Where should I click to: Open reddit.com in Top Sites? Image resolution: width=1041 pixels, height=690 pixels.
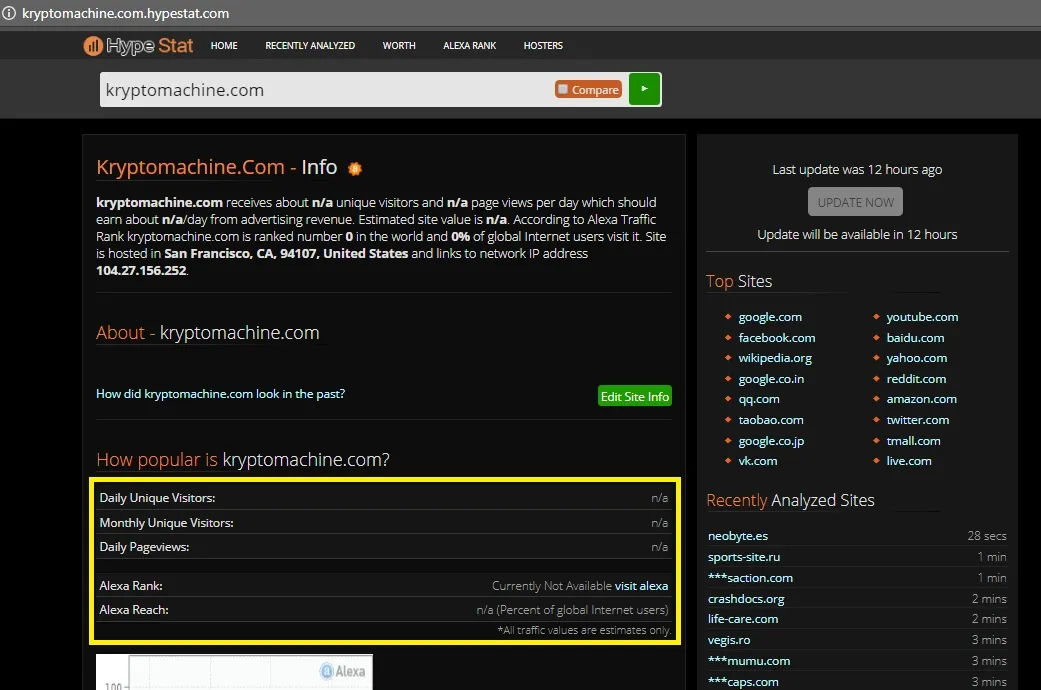pyautogui.click(x=916, y=379)
